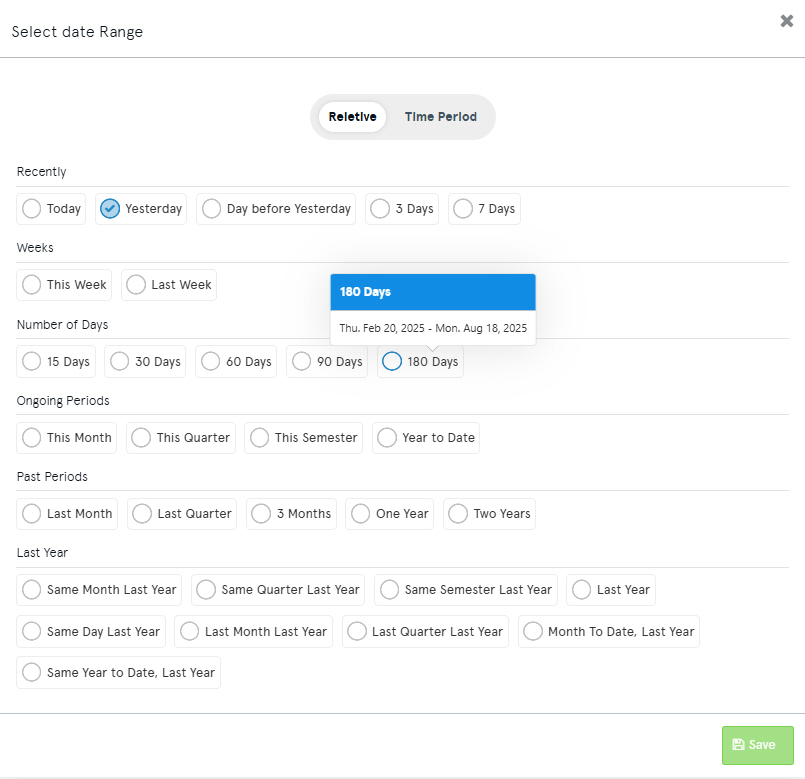Choose This Week radio button

pos(64,285)
